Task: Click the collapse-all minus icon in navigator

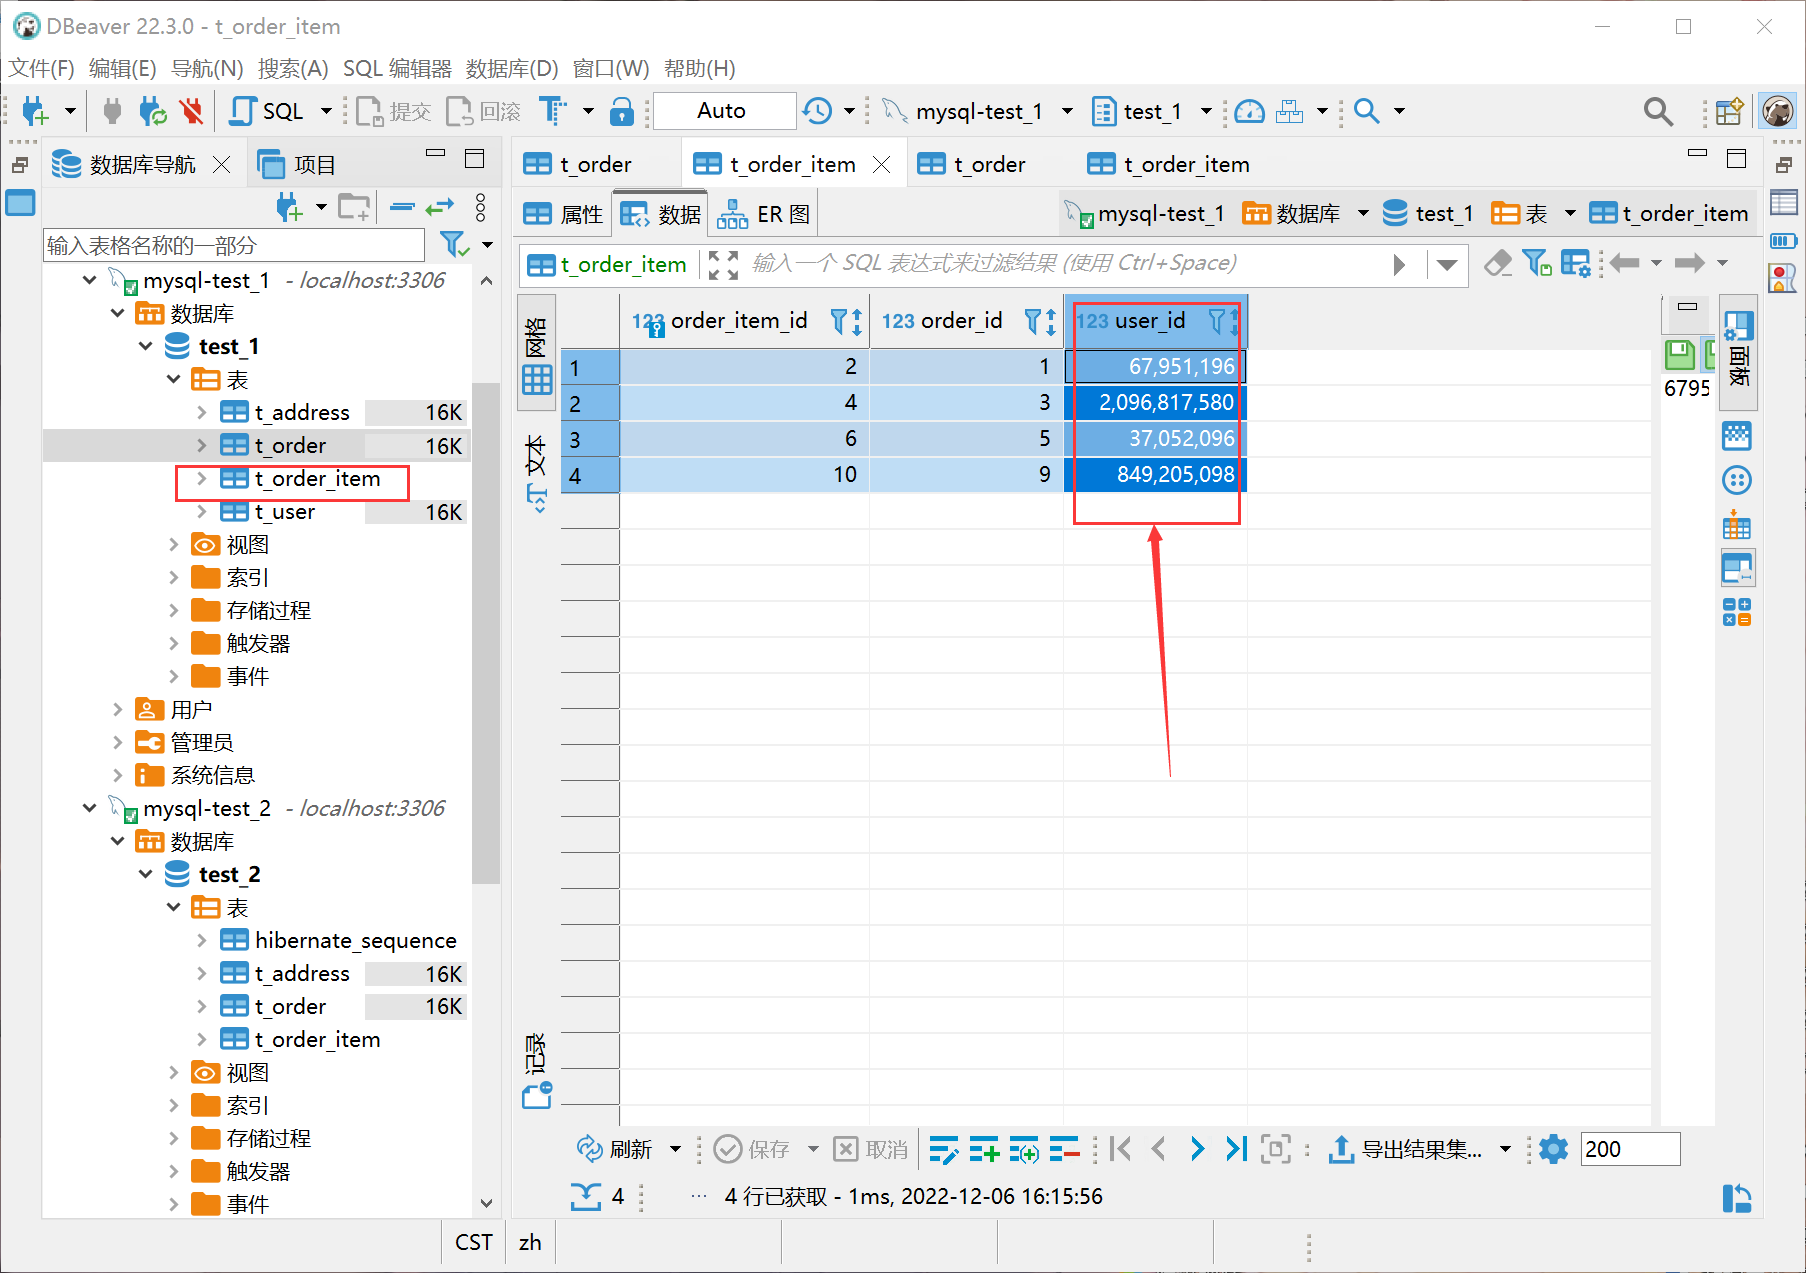Action: point(402,207)
